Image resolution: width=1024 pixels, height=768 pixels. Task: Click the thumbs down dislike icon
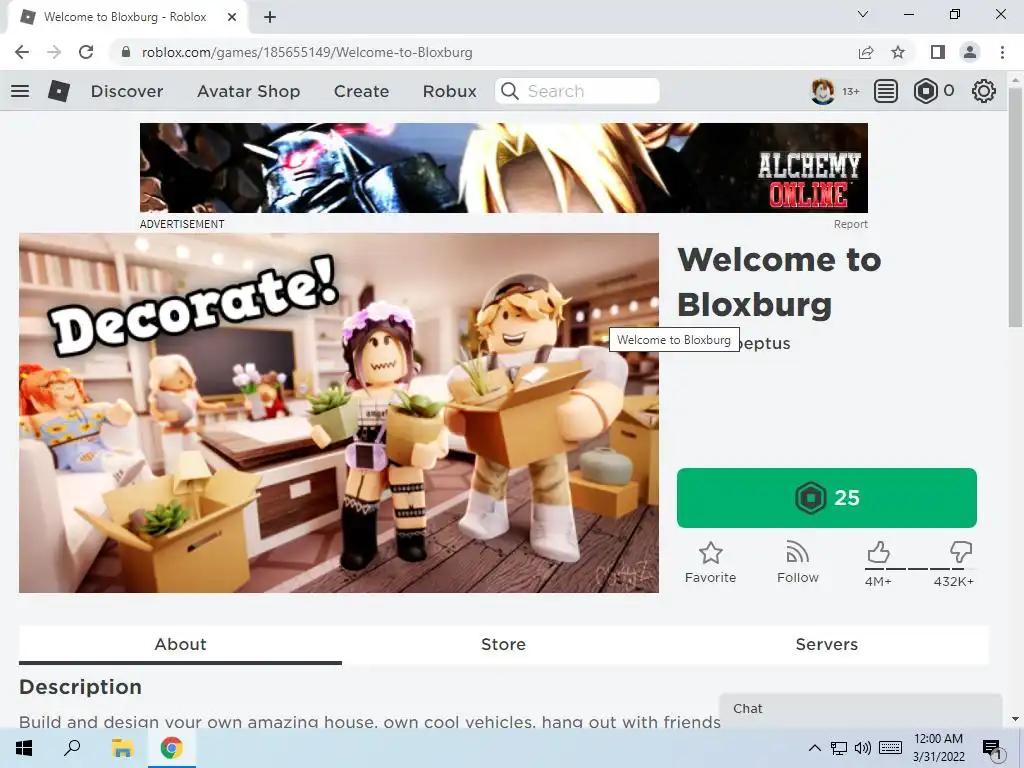coord(960,552)
